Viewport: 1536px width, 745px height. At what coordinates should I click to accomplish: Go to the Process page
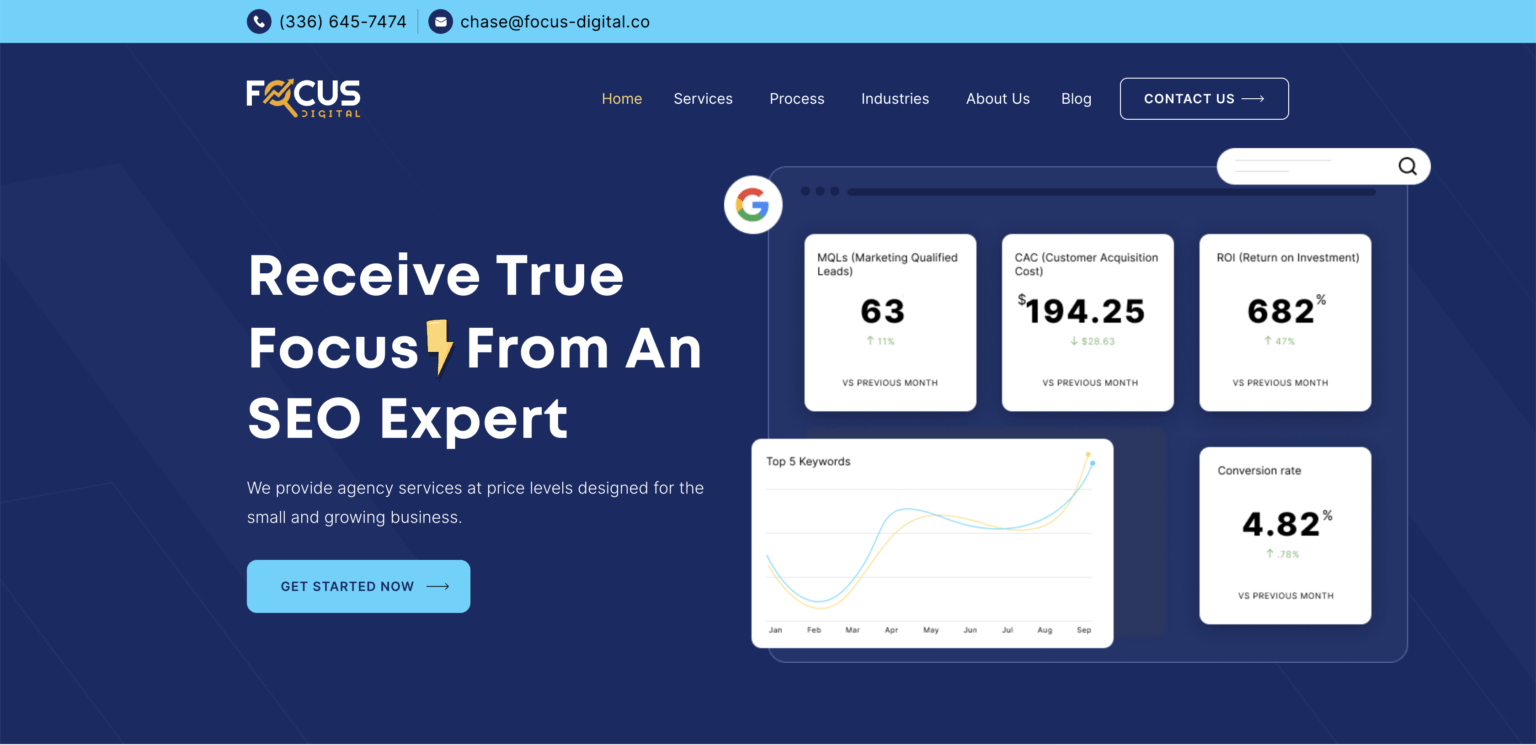pos(797,99)
